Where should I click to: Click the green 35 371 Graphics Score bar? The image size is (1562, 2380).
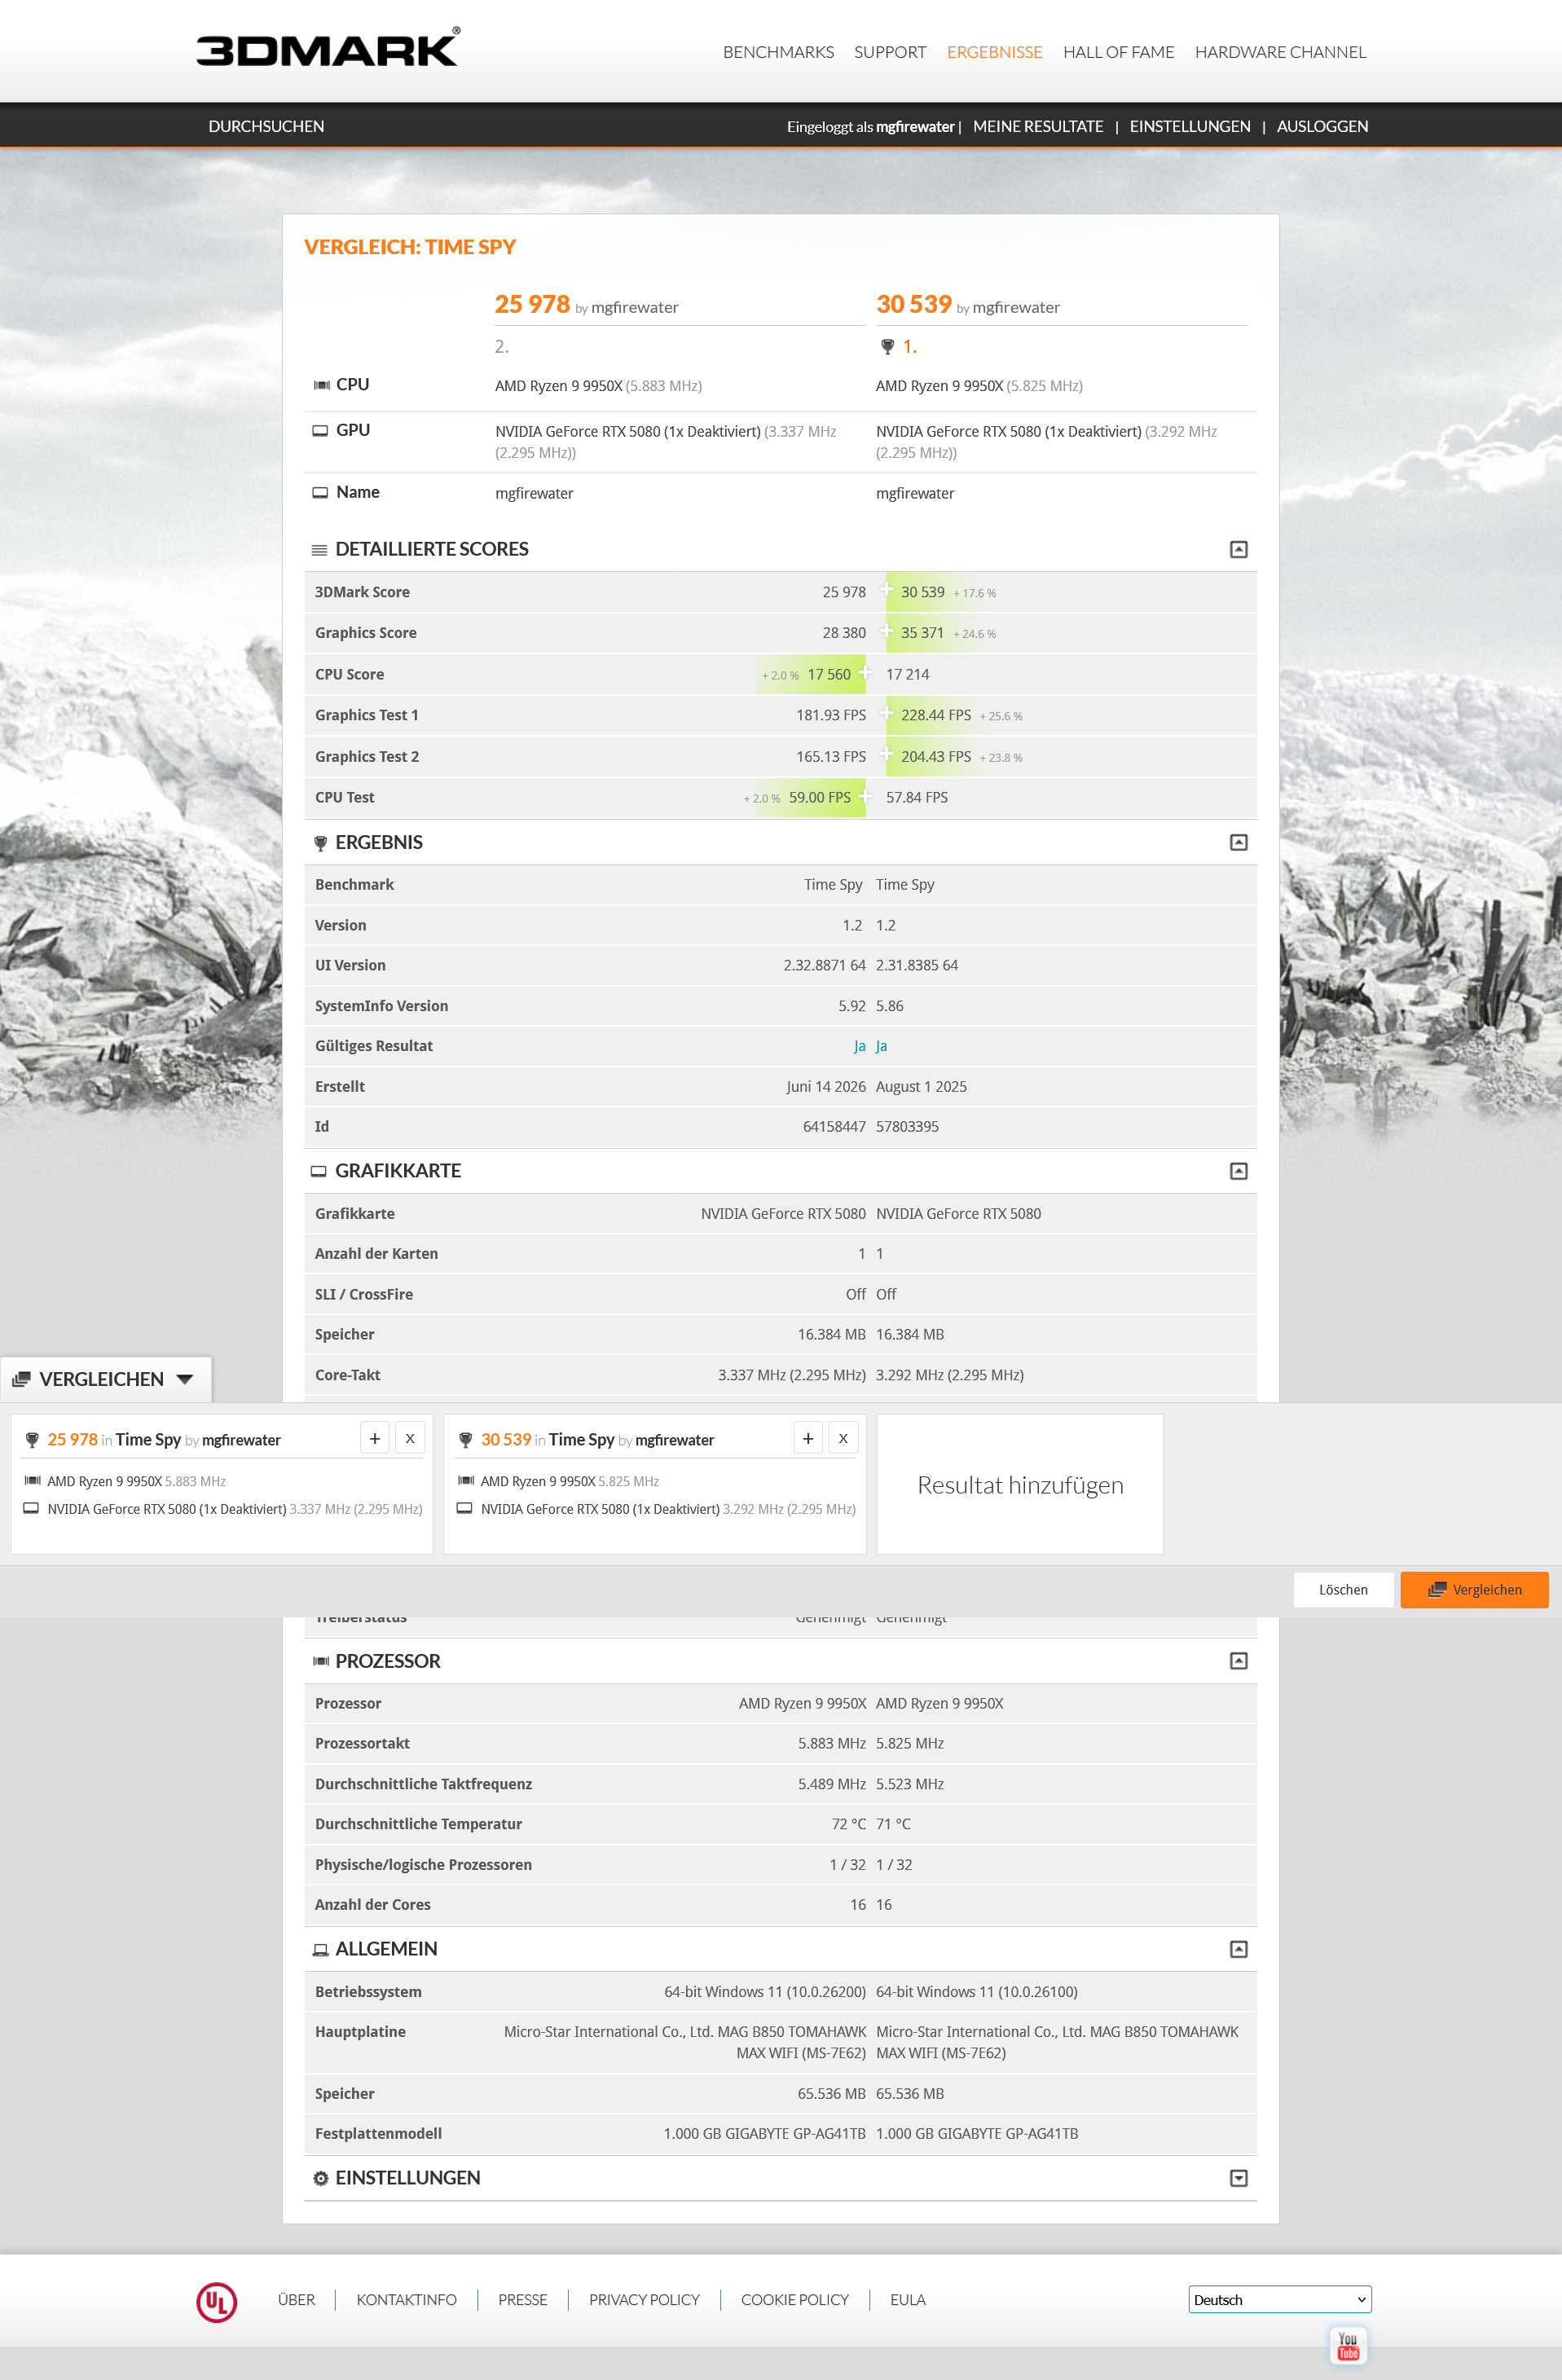[943, 633]
